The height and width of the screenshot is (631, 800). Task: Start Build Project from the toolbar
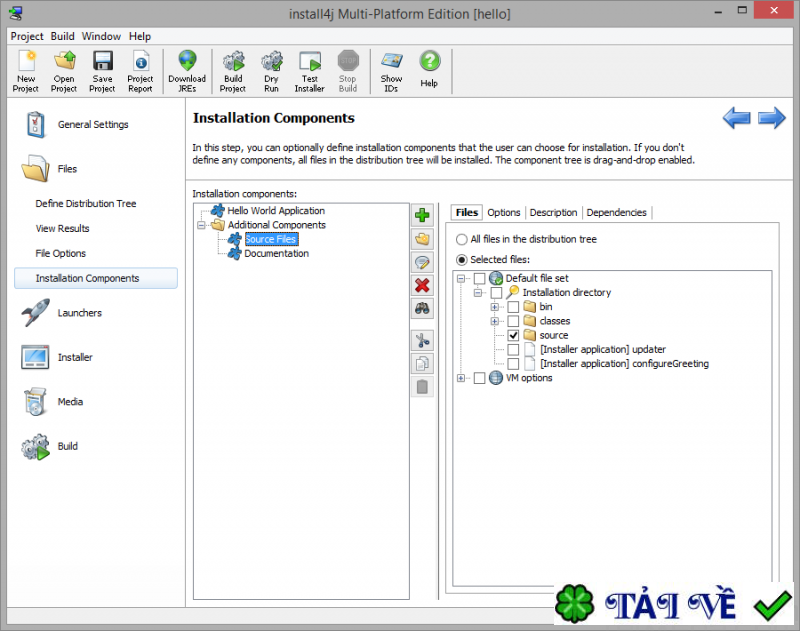coord(233,71)
